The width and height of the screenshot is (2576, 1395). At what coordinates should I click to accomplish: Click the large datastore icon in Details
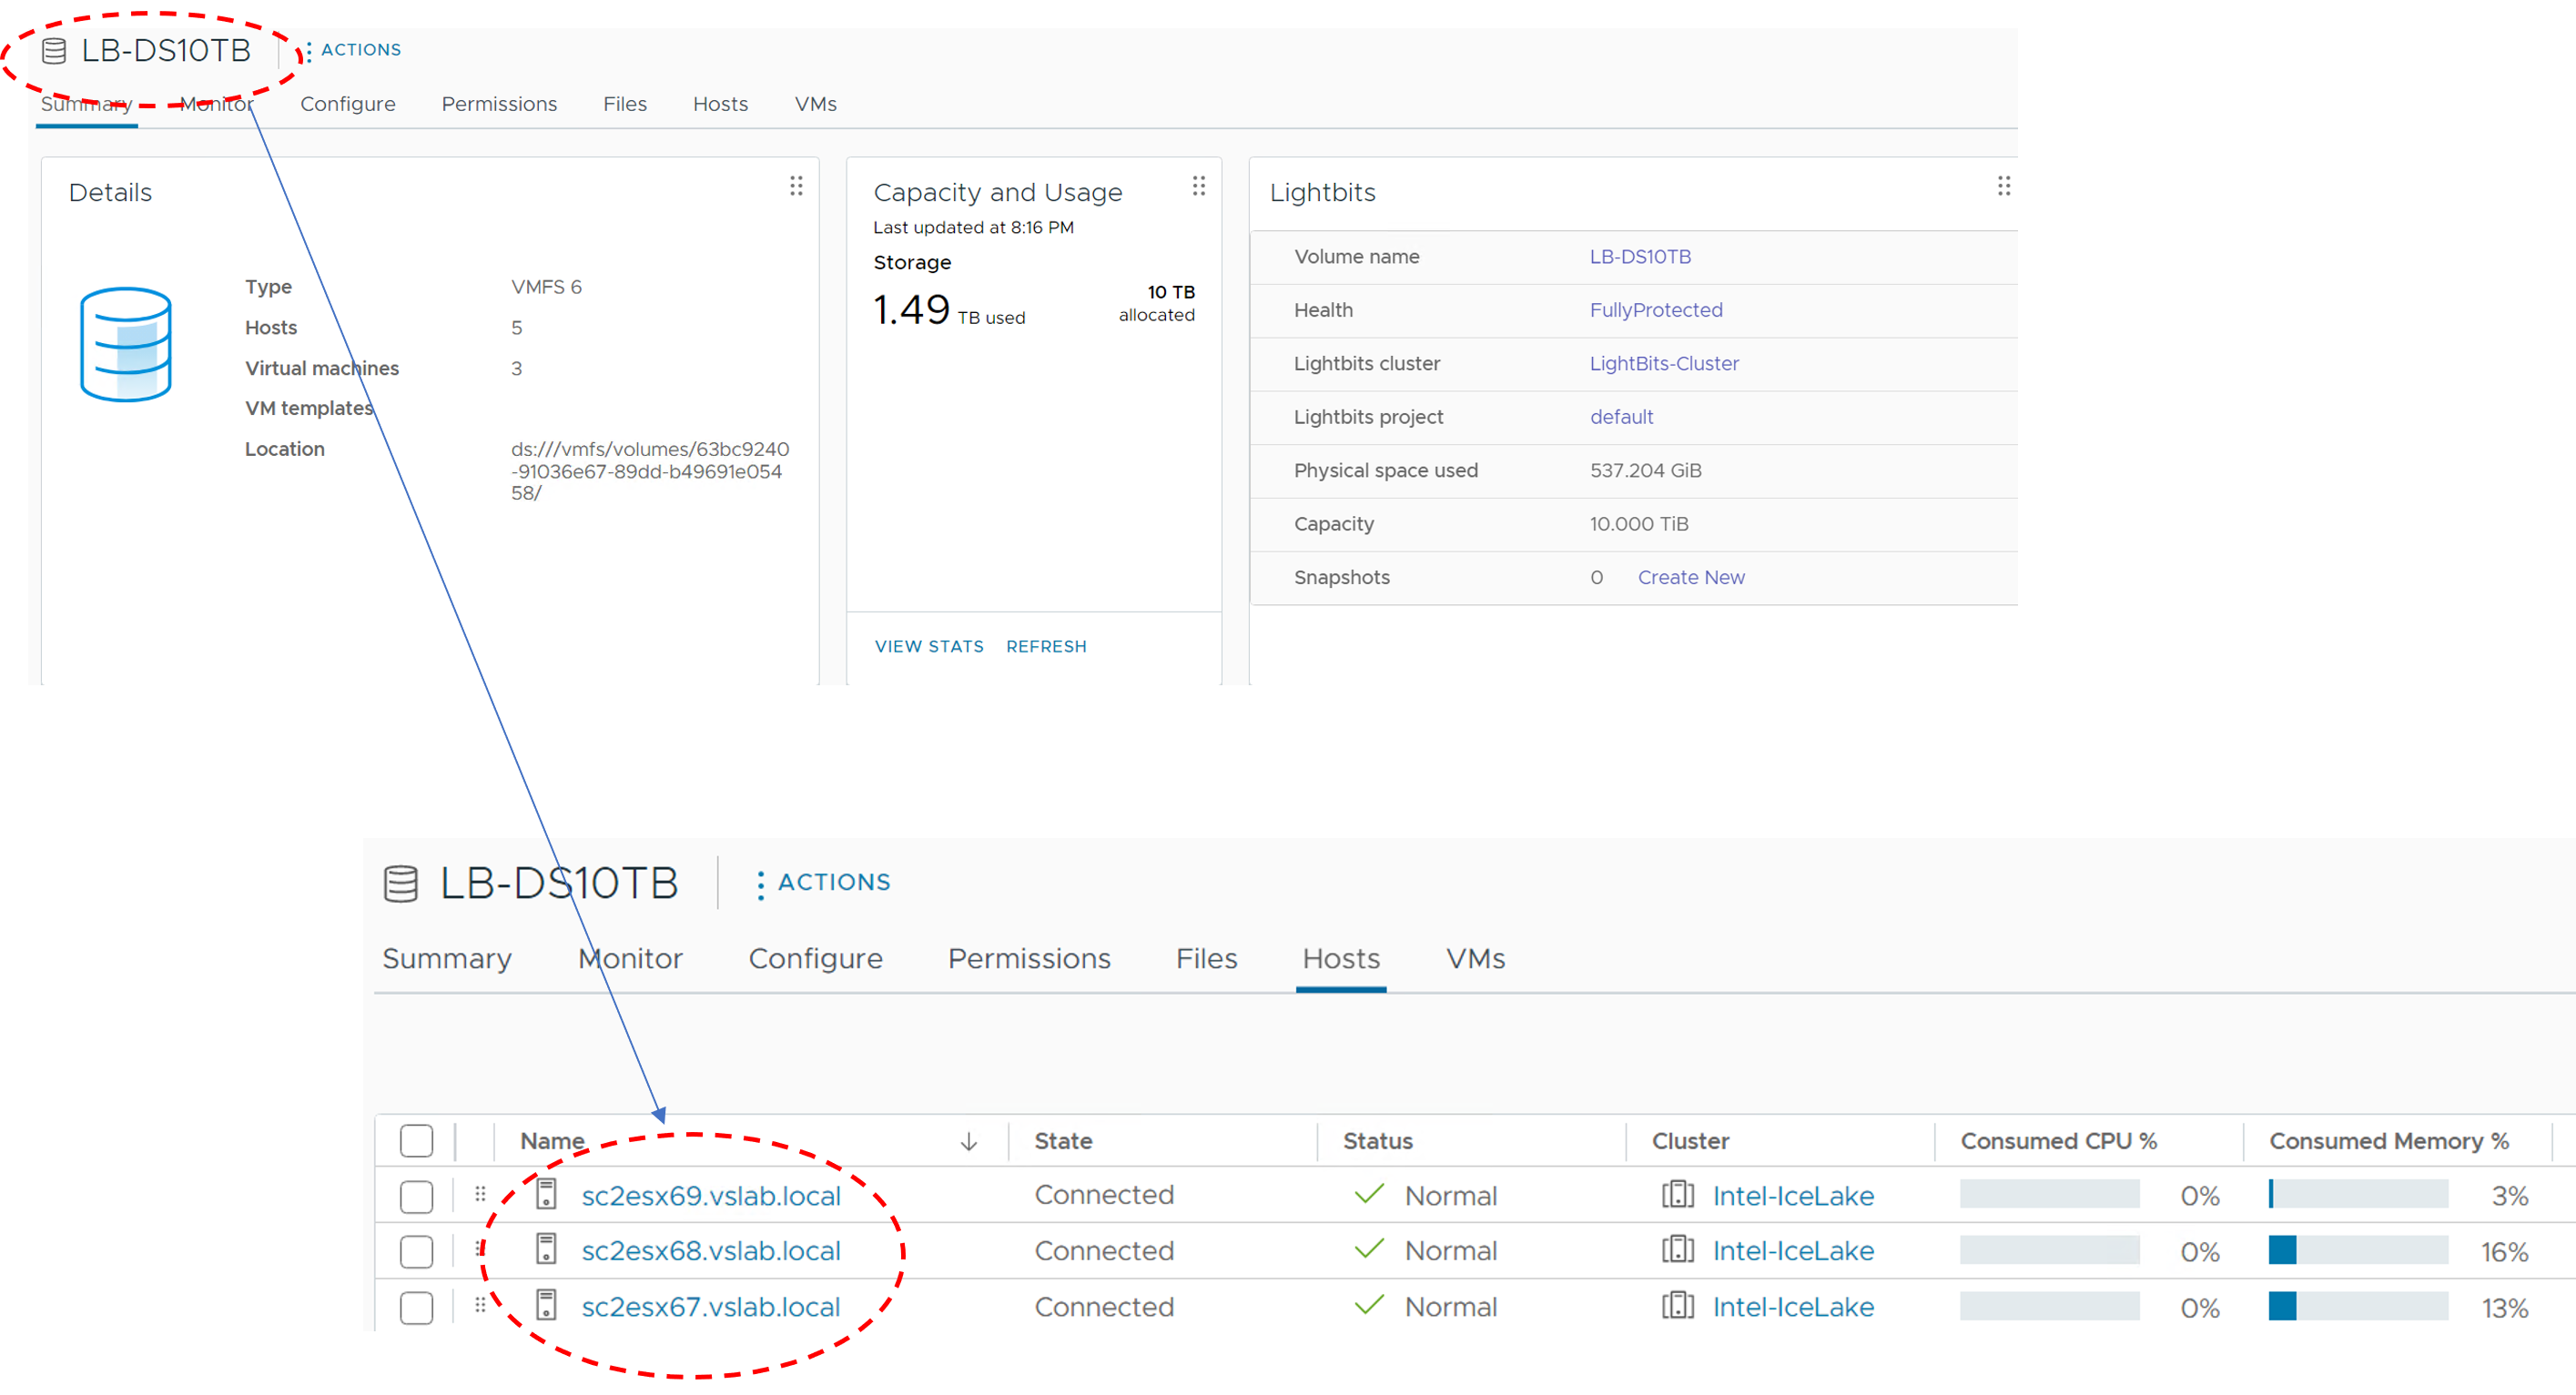[126, 345]
